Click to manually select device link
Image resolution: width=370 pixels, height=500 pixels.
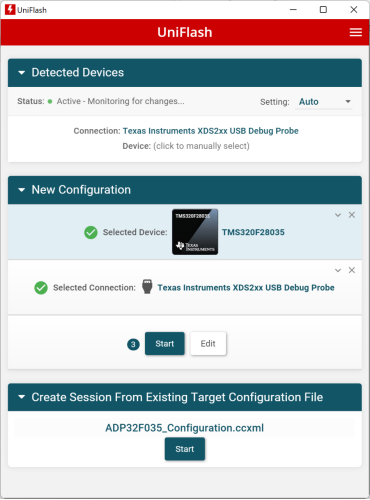(x=201, y=146)
